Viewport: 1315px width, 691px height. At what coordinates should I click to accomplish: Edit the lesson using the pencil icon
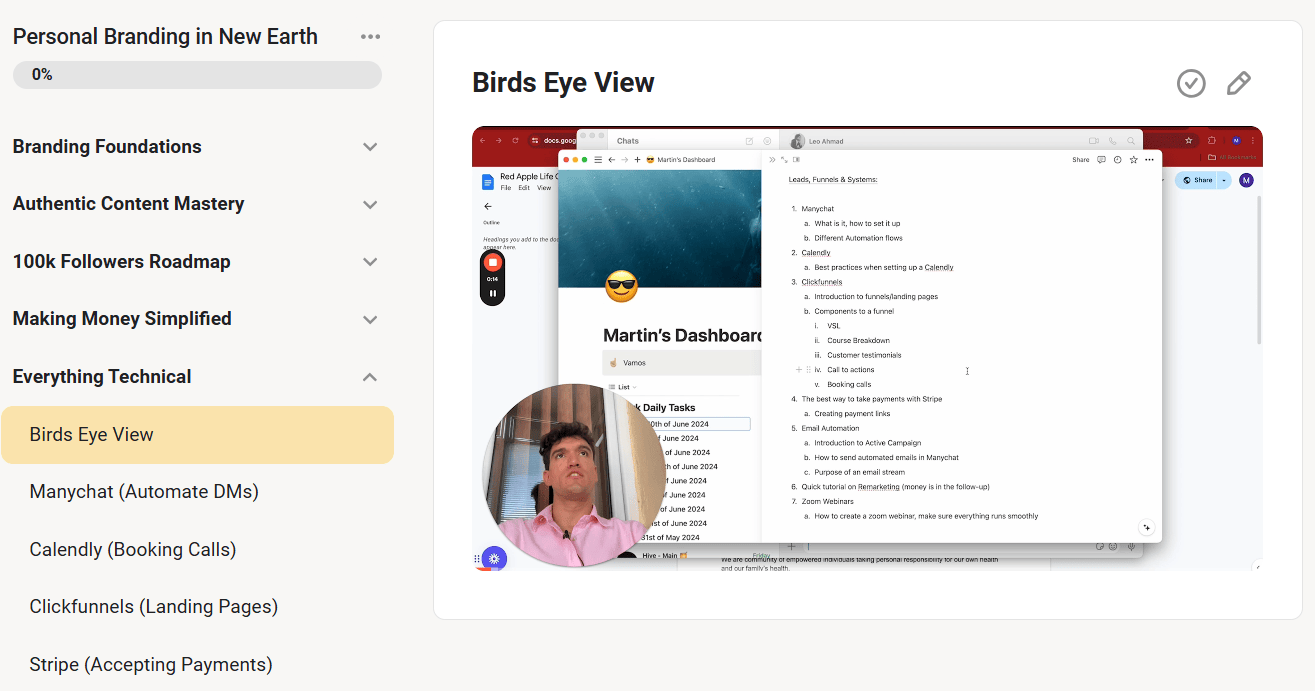pyautogui.click(x=1238, y=84)
